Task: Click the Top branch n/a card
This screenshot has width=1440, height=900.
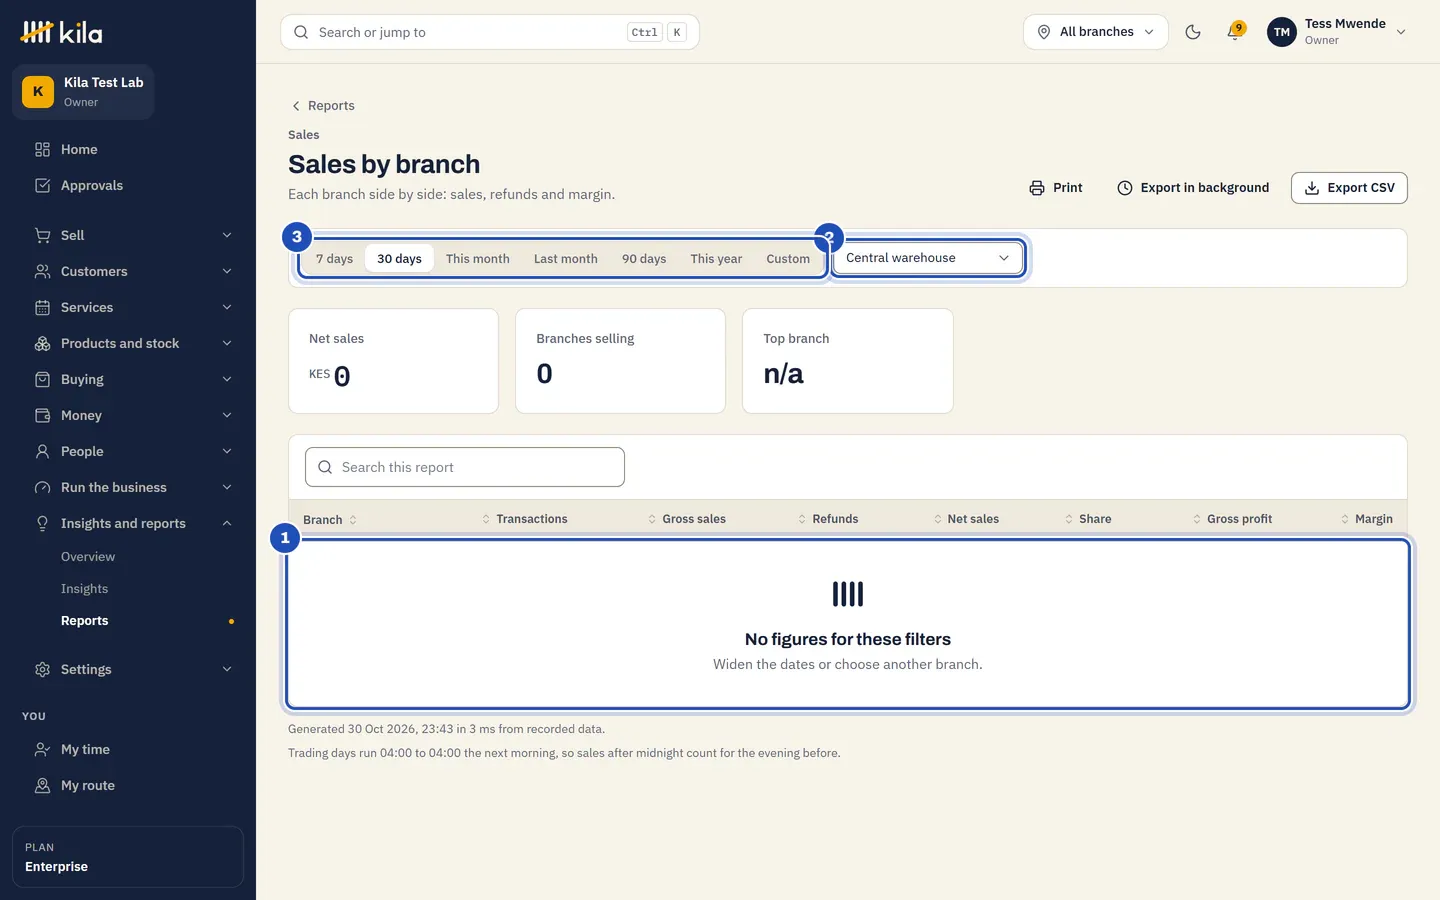Action: tap(847, 361)
